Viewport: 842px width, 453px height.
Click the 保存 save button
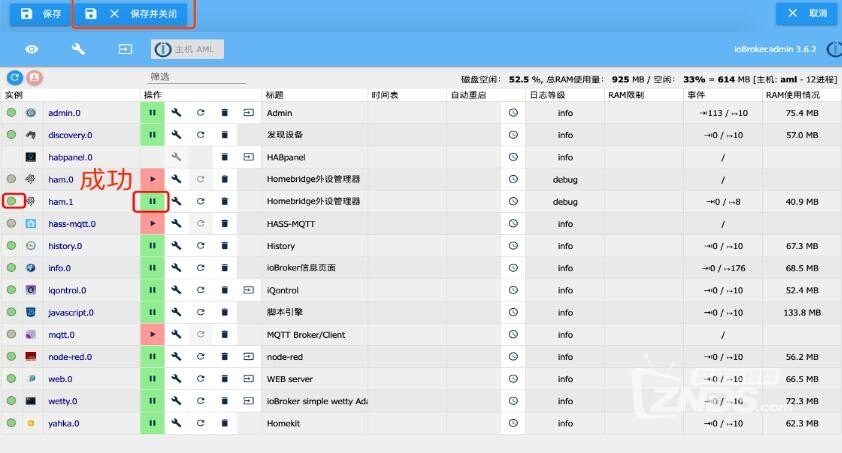click(41, 14)
